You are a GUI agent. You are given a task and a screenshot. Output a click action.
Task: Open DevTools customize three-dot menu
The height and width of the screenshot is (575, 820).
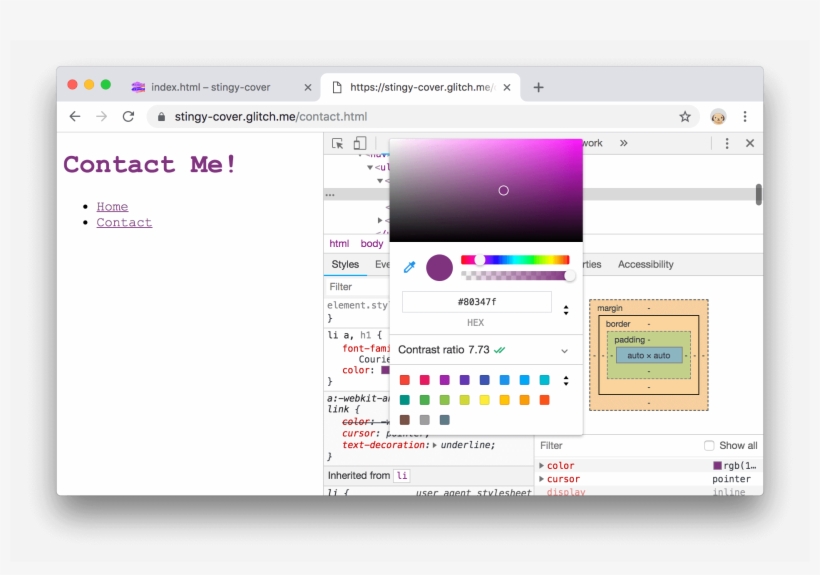tap(726, 143)
